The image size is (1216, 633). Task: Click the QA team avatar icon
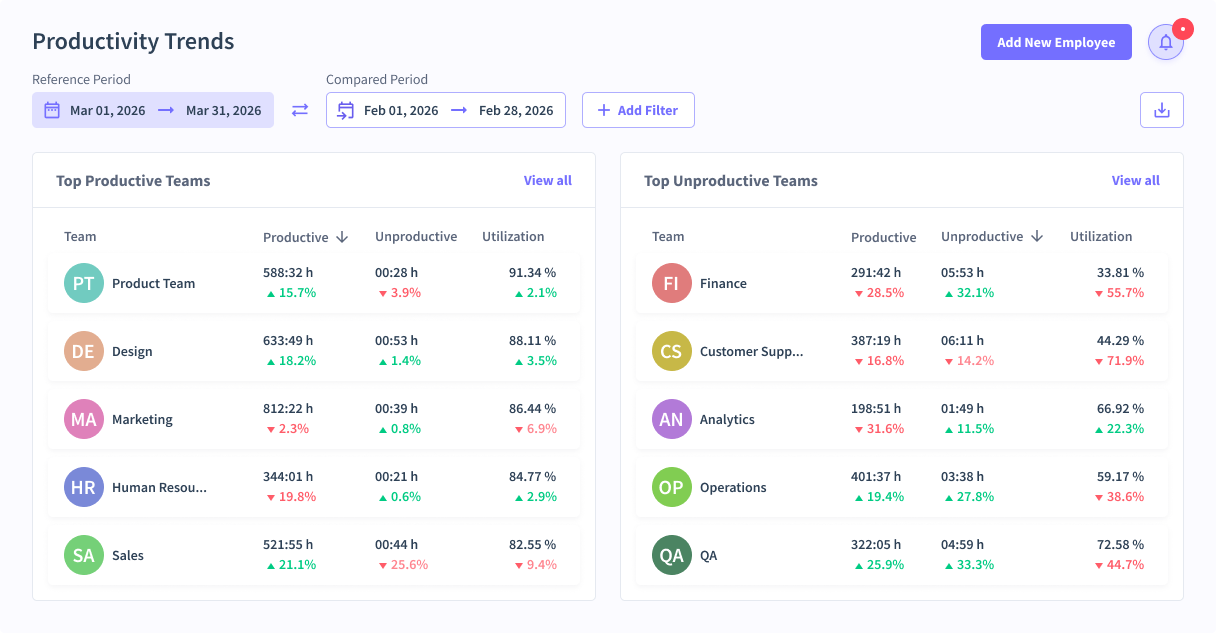coord(671,555)
